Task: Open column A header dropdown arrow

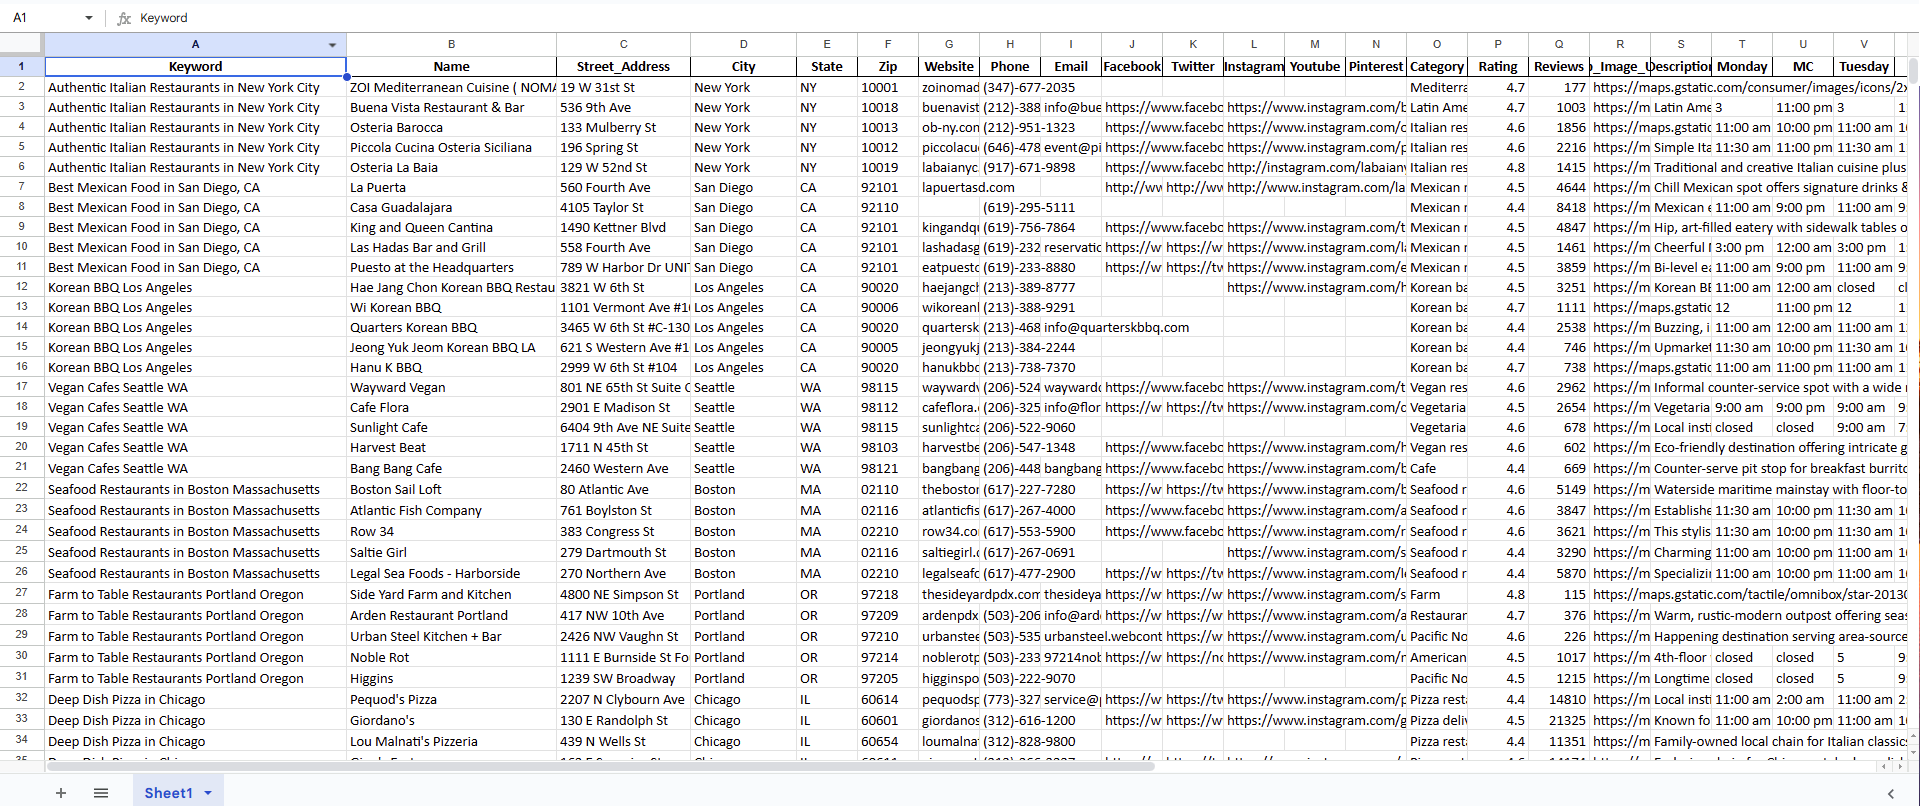Action: click(332, 45)
